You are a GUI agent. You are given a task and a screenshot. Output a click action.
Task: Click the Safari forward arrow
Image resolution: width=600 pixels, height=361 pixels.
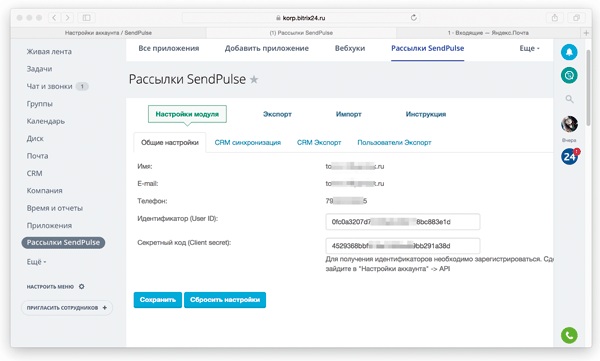67,18
